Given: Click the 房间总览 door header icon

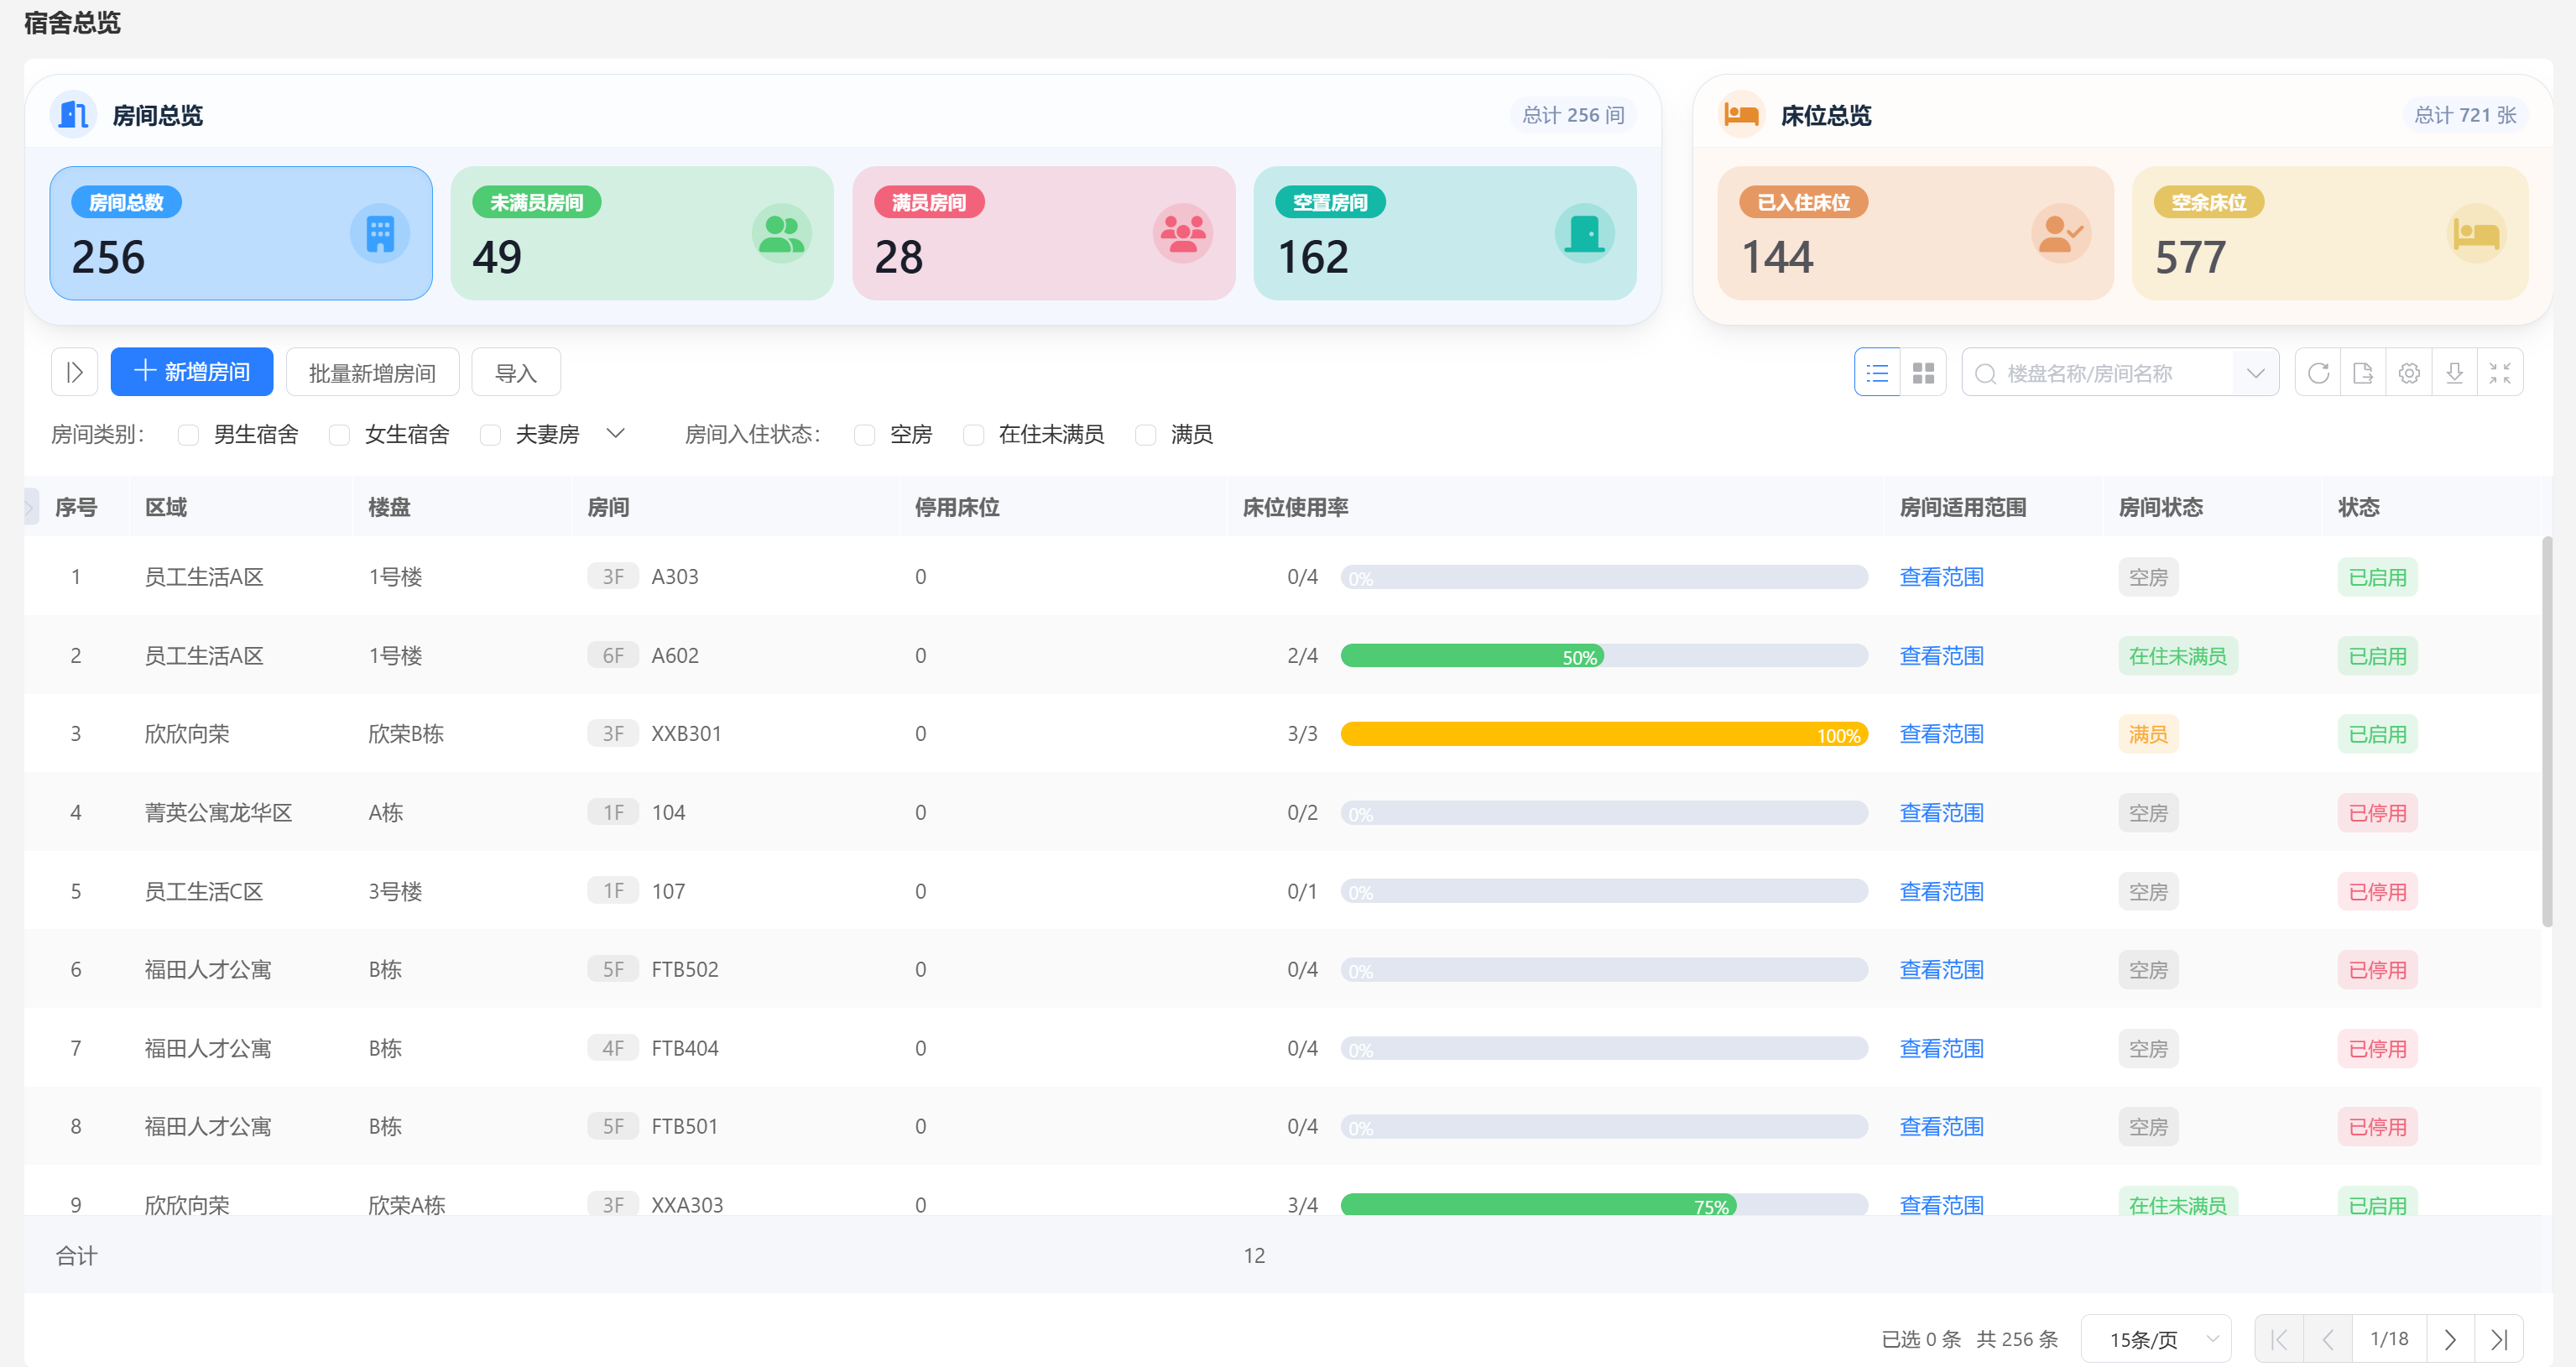Looking at the screenshot, I should tap(73, 115).
